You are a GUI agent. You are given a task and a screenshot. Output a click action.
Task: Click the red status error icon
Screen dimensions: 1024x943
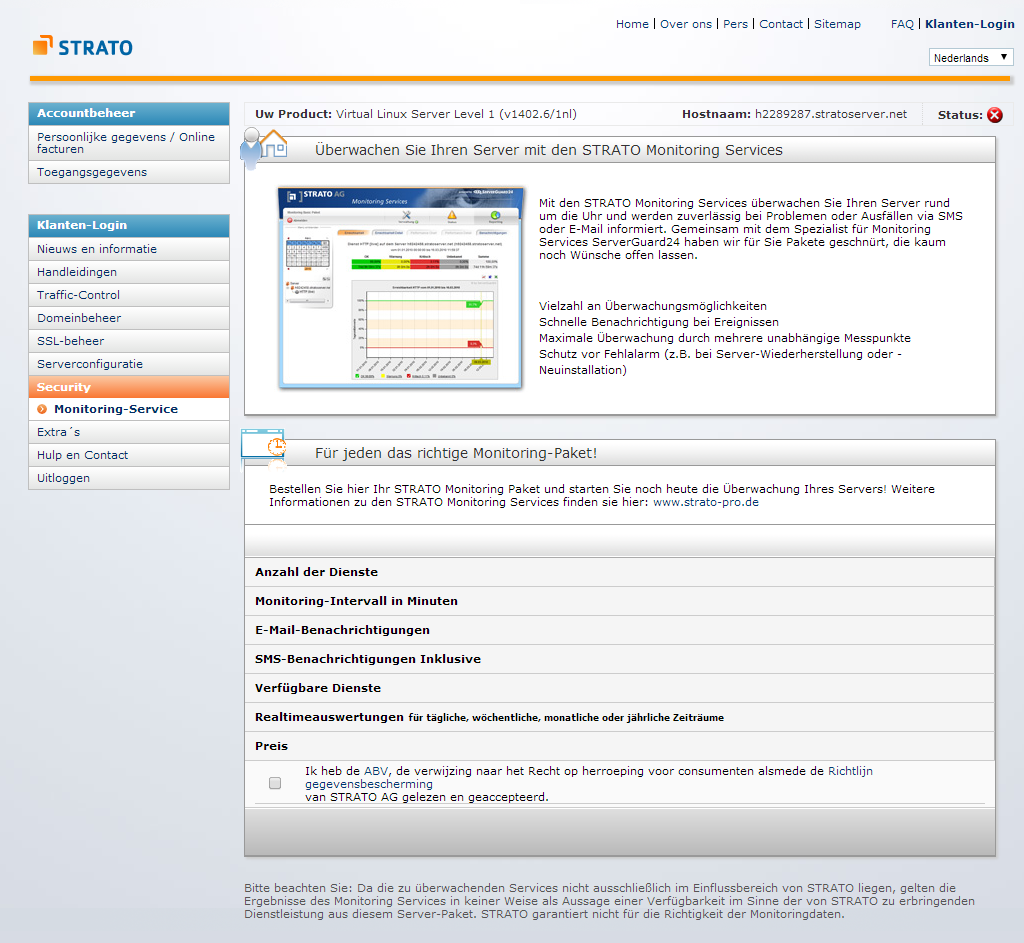994,115
